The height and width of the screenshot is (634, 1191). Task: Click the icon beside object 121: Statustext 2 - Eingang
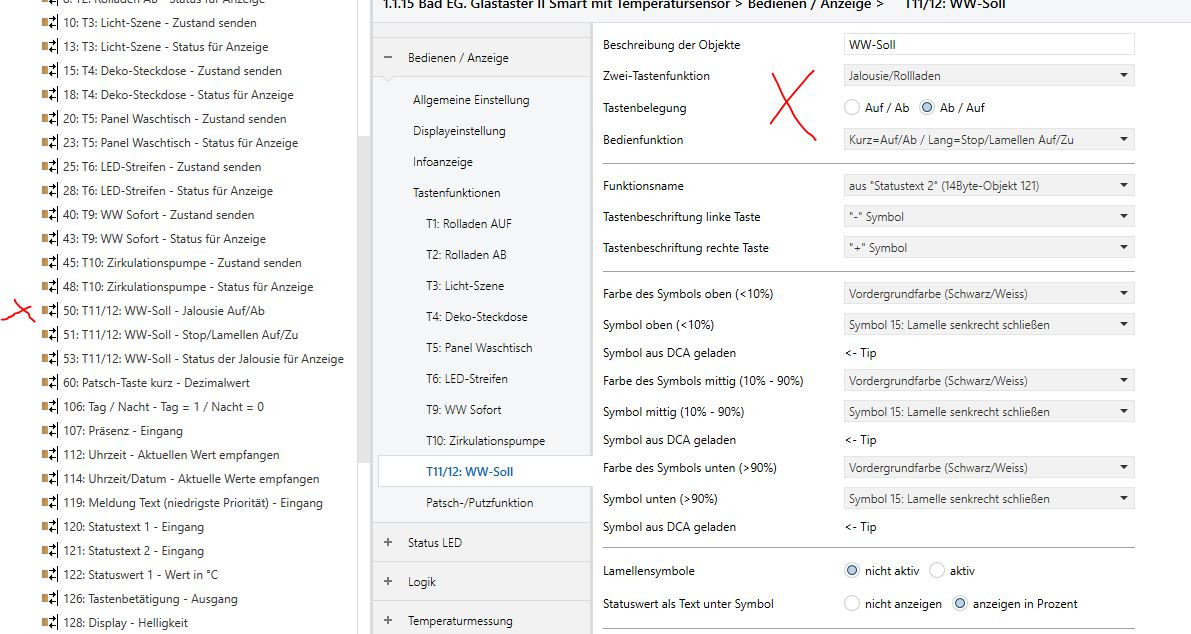coord(49,551)
